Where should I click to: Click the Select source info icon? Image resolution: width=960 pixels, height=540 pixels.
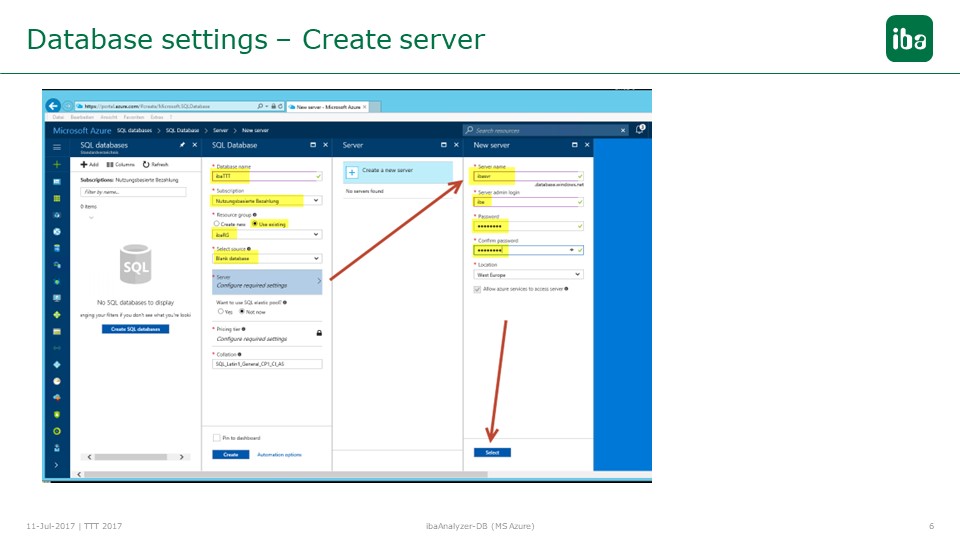(x=249, y=249)
